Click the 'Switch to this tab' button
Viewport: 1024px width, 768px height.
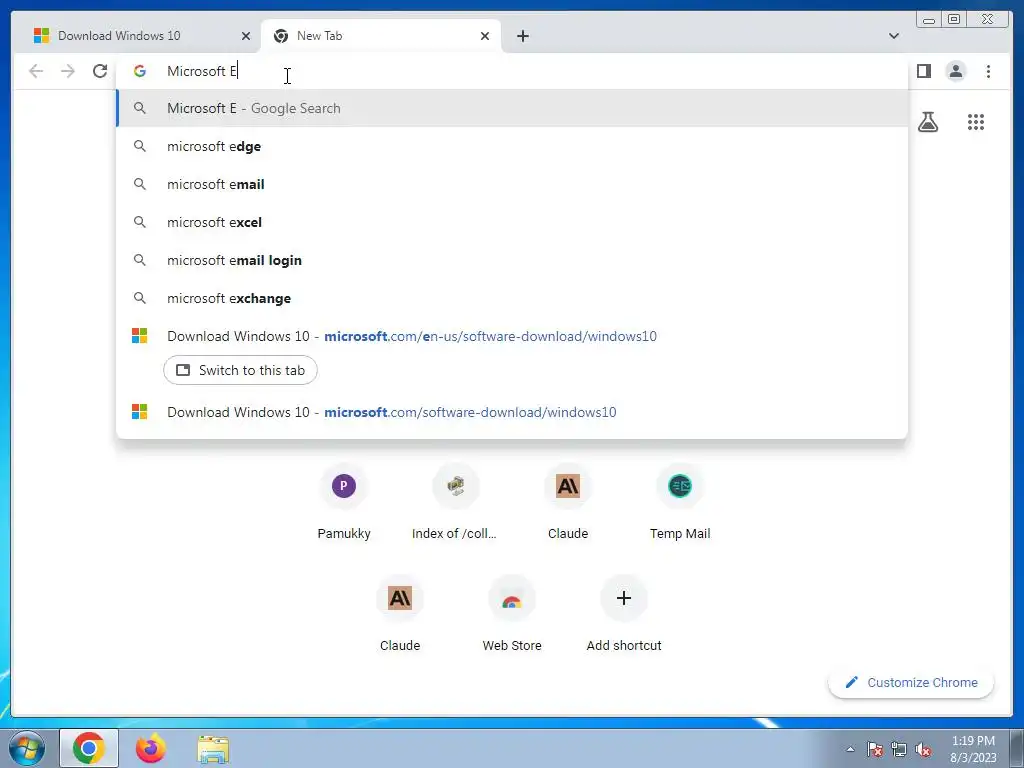point(240,370)
